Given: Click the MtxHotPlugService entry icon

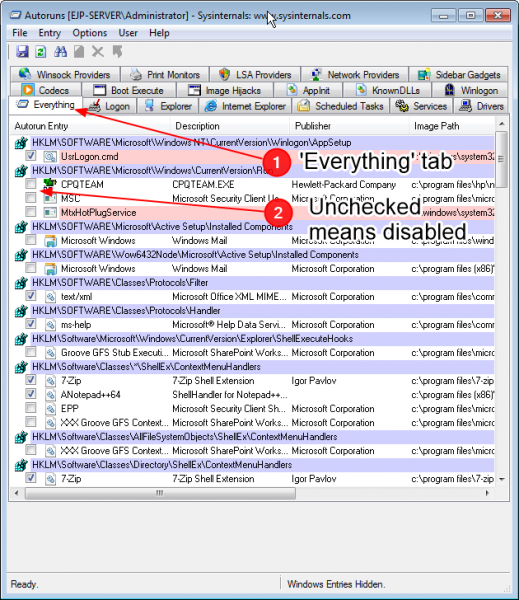Looking at the screenshot, I should click(49, 212).
